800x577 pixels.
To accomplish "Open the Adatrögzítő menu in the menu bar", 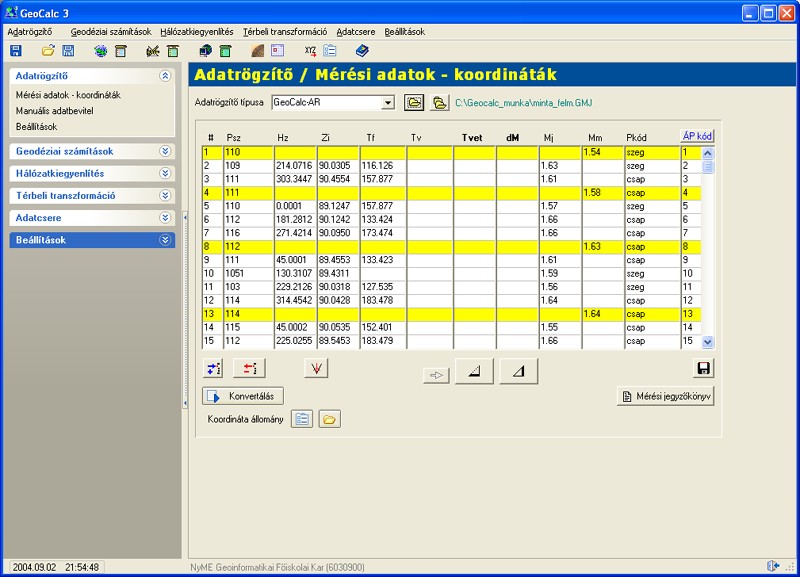I will [x=30, y=32].
